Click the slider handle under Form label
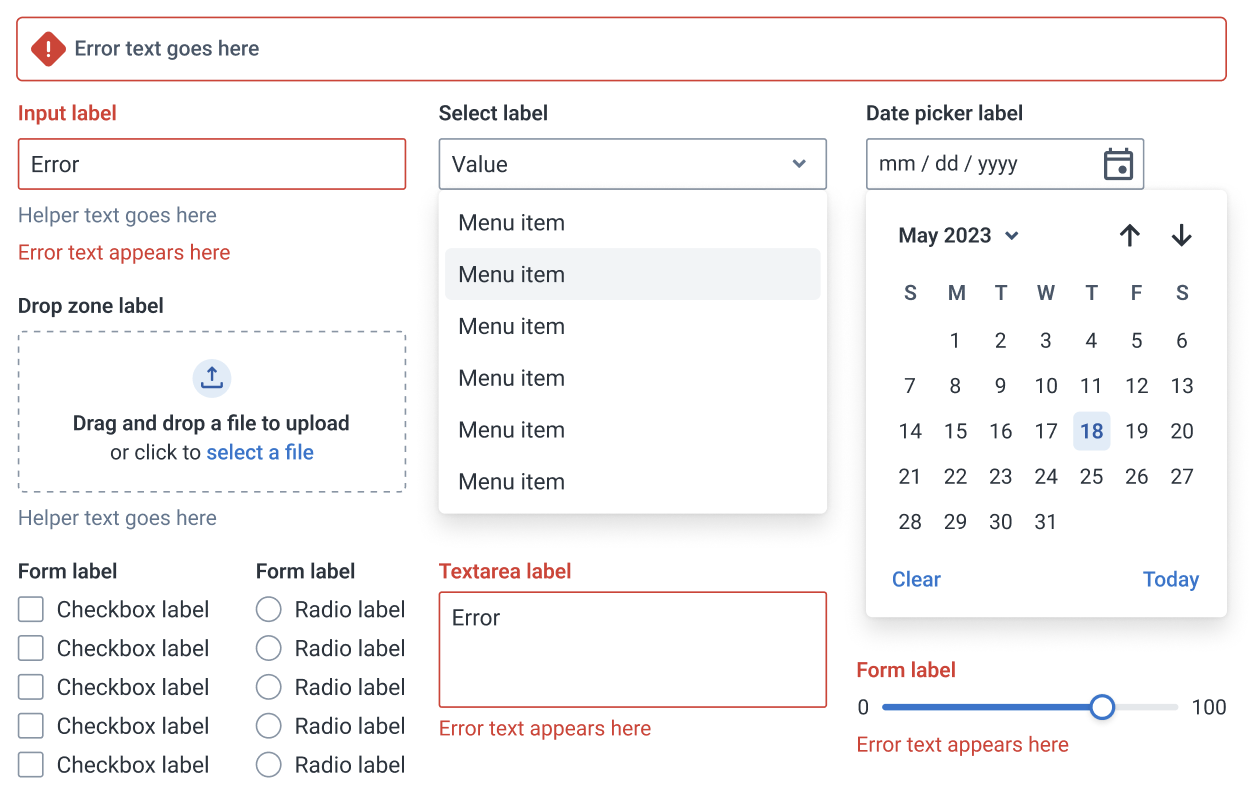This screenshot has height=798, width=1250. (x=1102, y=708)
